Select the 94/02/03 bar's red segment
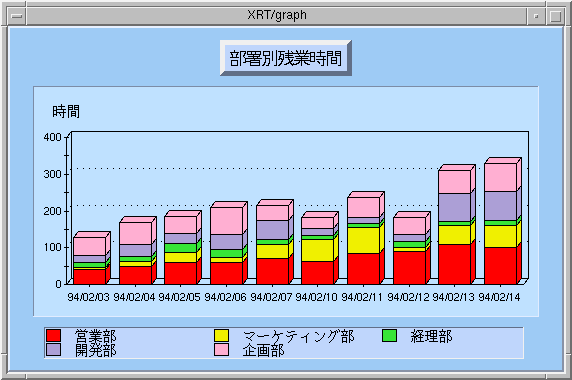Image resolution: width=572 pixels, height=380 pixels. (90, 277)
